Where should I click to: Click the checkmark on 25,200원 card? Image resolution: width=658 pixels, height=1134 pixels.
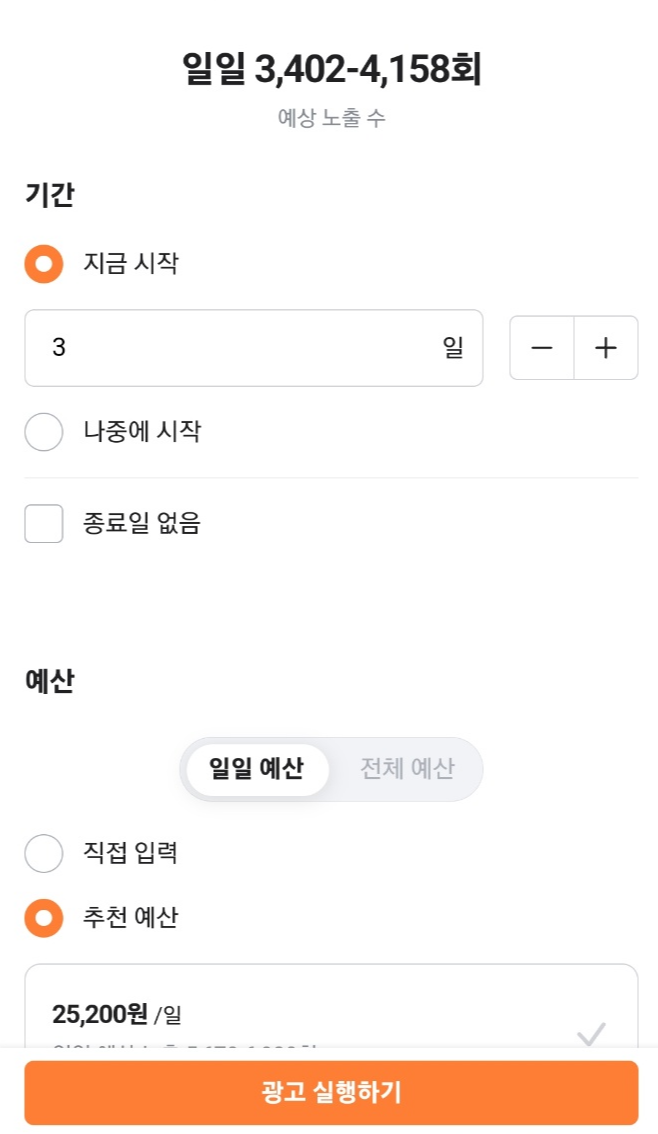tap(591, 1031)
